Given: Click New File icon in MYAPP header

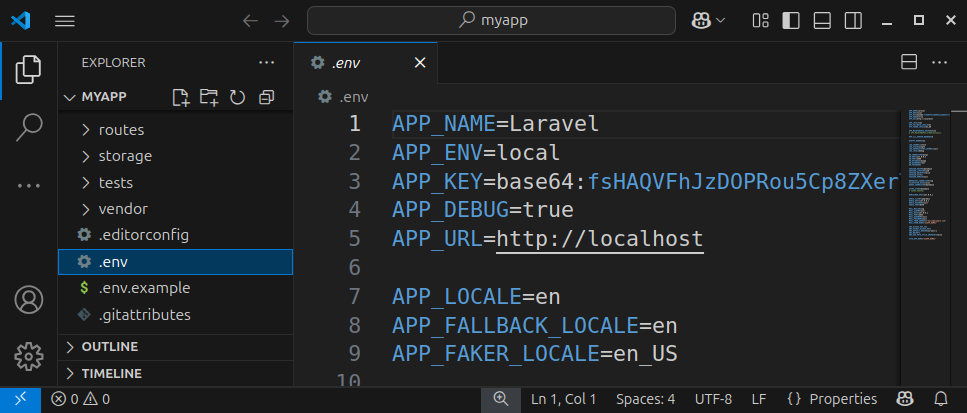Looking at the screenshot, I should tap(181, 97).
